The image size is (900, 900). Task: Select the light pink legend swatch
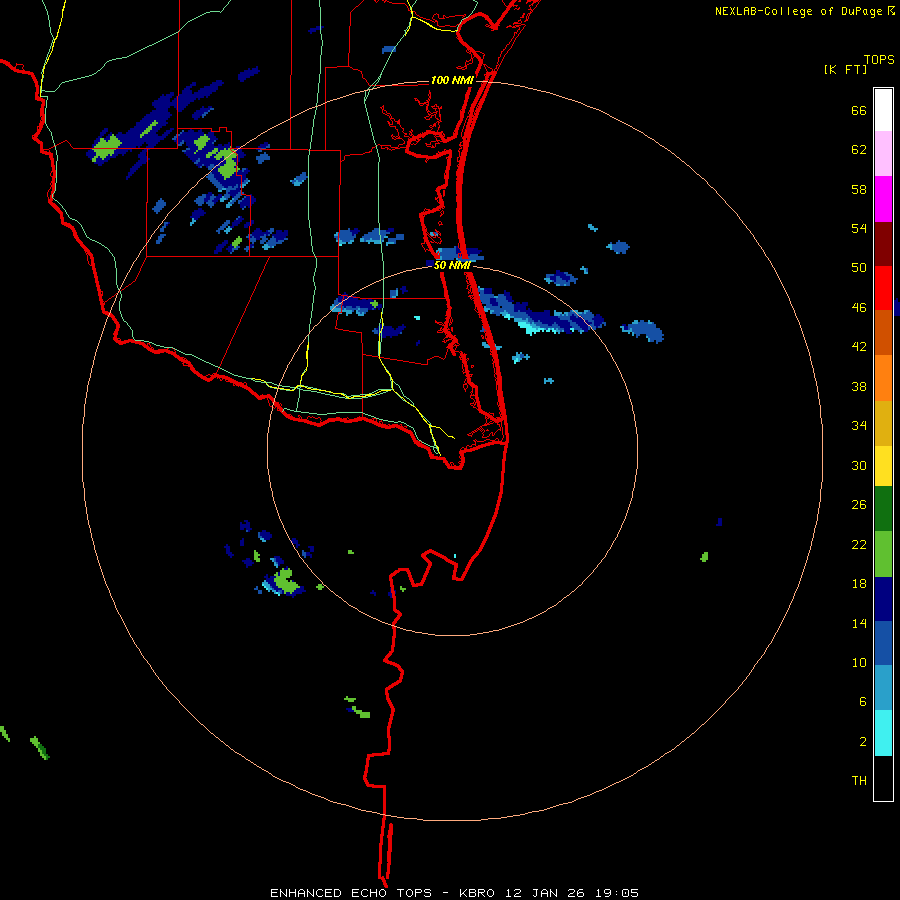click(x=883, y=153)
